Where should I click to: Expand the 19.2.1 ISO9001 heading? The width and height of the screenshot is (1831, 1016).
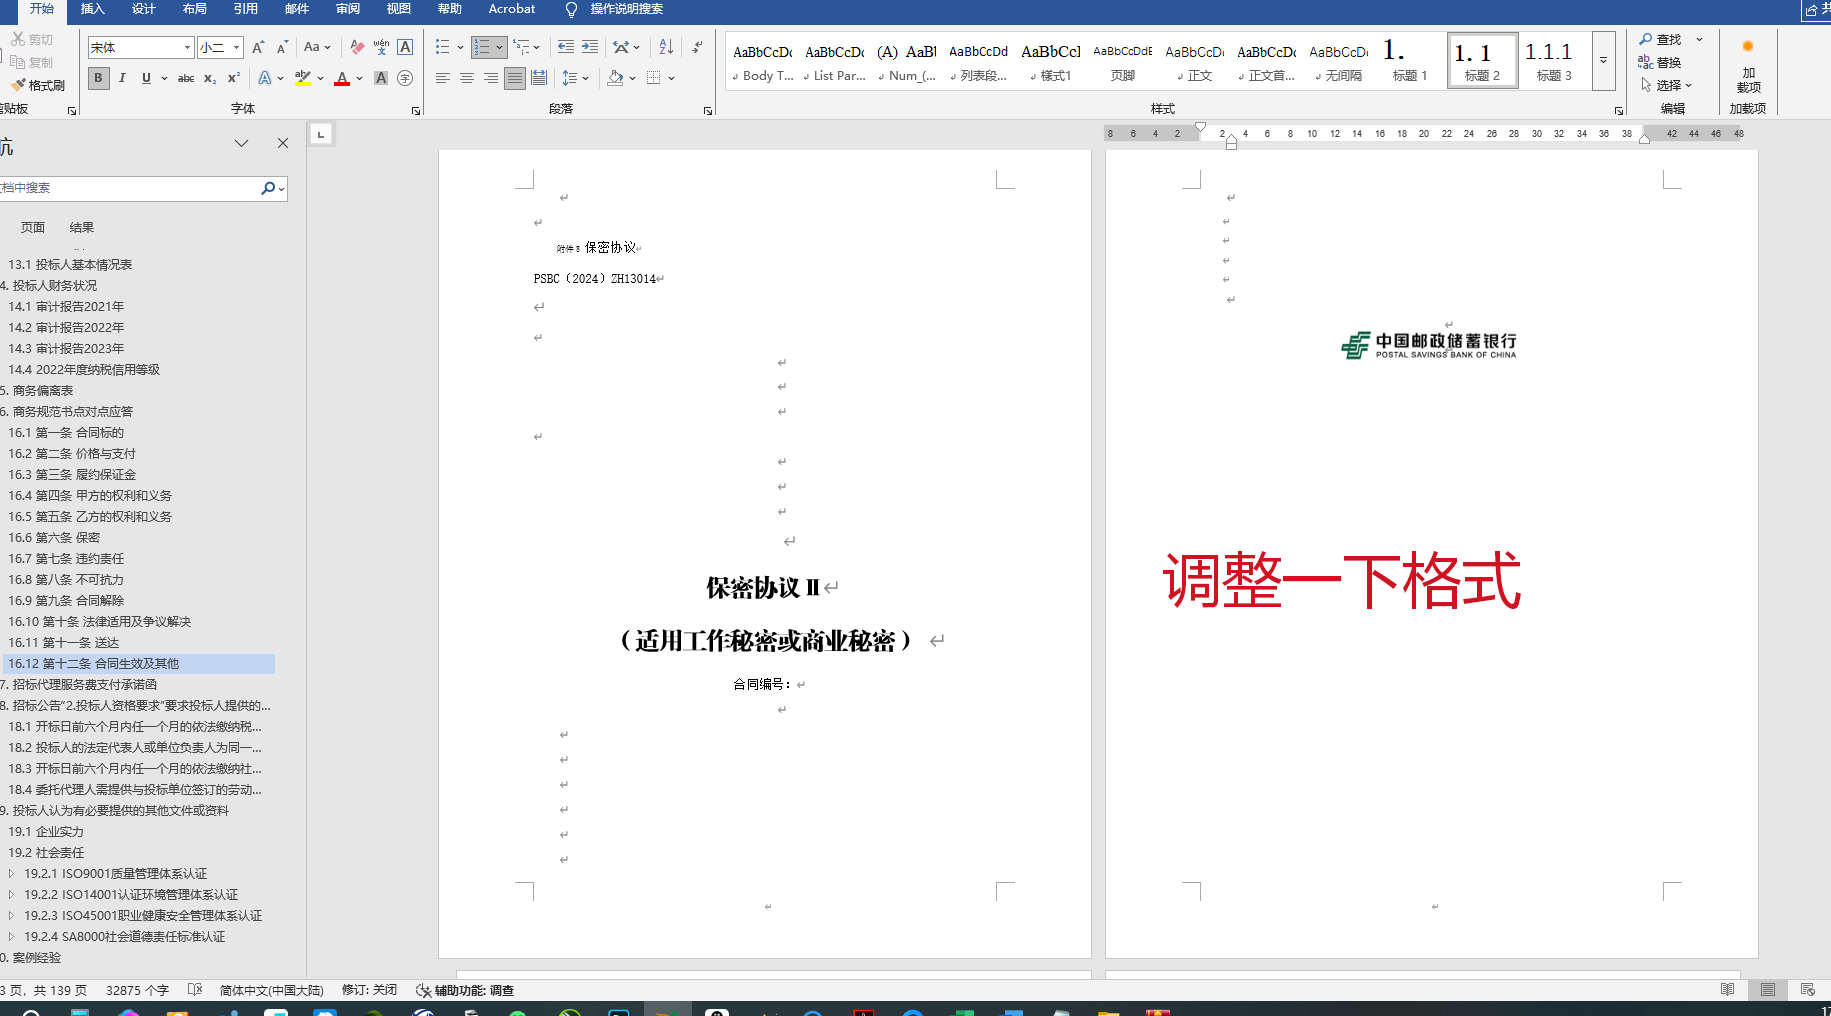click(11, 873)
